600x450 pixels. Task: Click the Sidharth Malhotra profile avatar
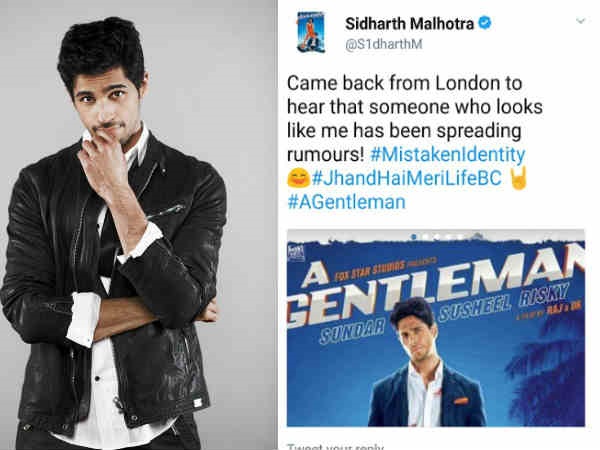click(x=311, y=32)
